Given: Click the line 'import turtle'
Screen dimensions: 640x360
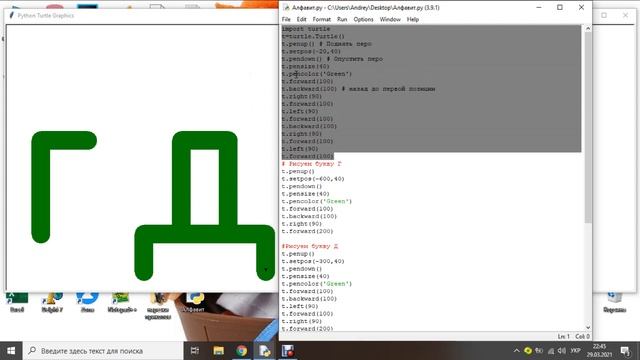Looking at the screenshot, I should point(306,29).
